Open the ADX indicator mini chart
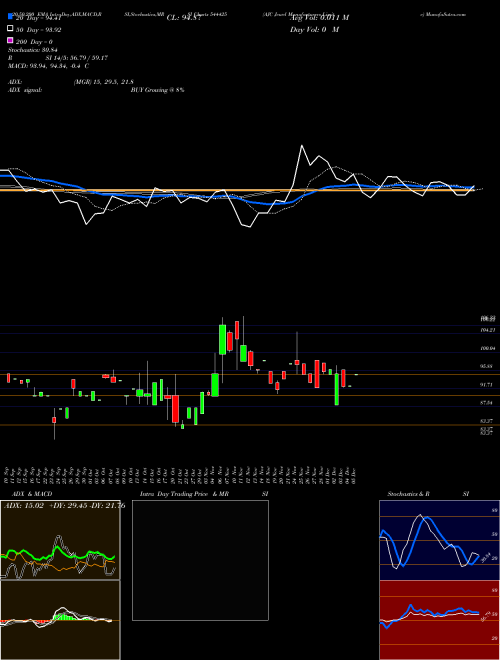Screen dimensions: 500x660 [60, 540]
